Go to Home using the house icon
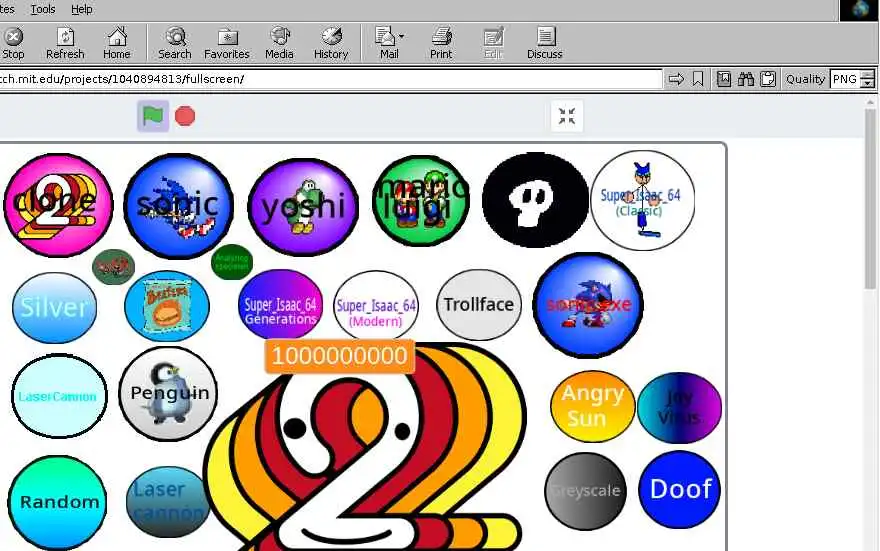 point(117,43)
